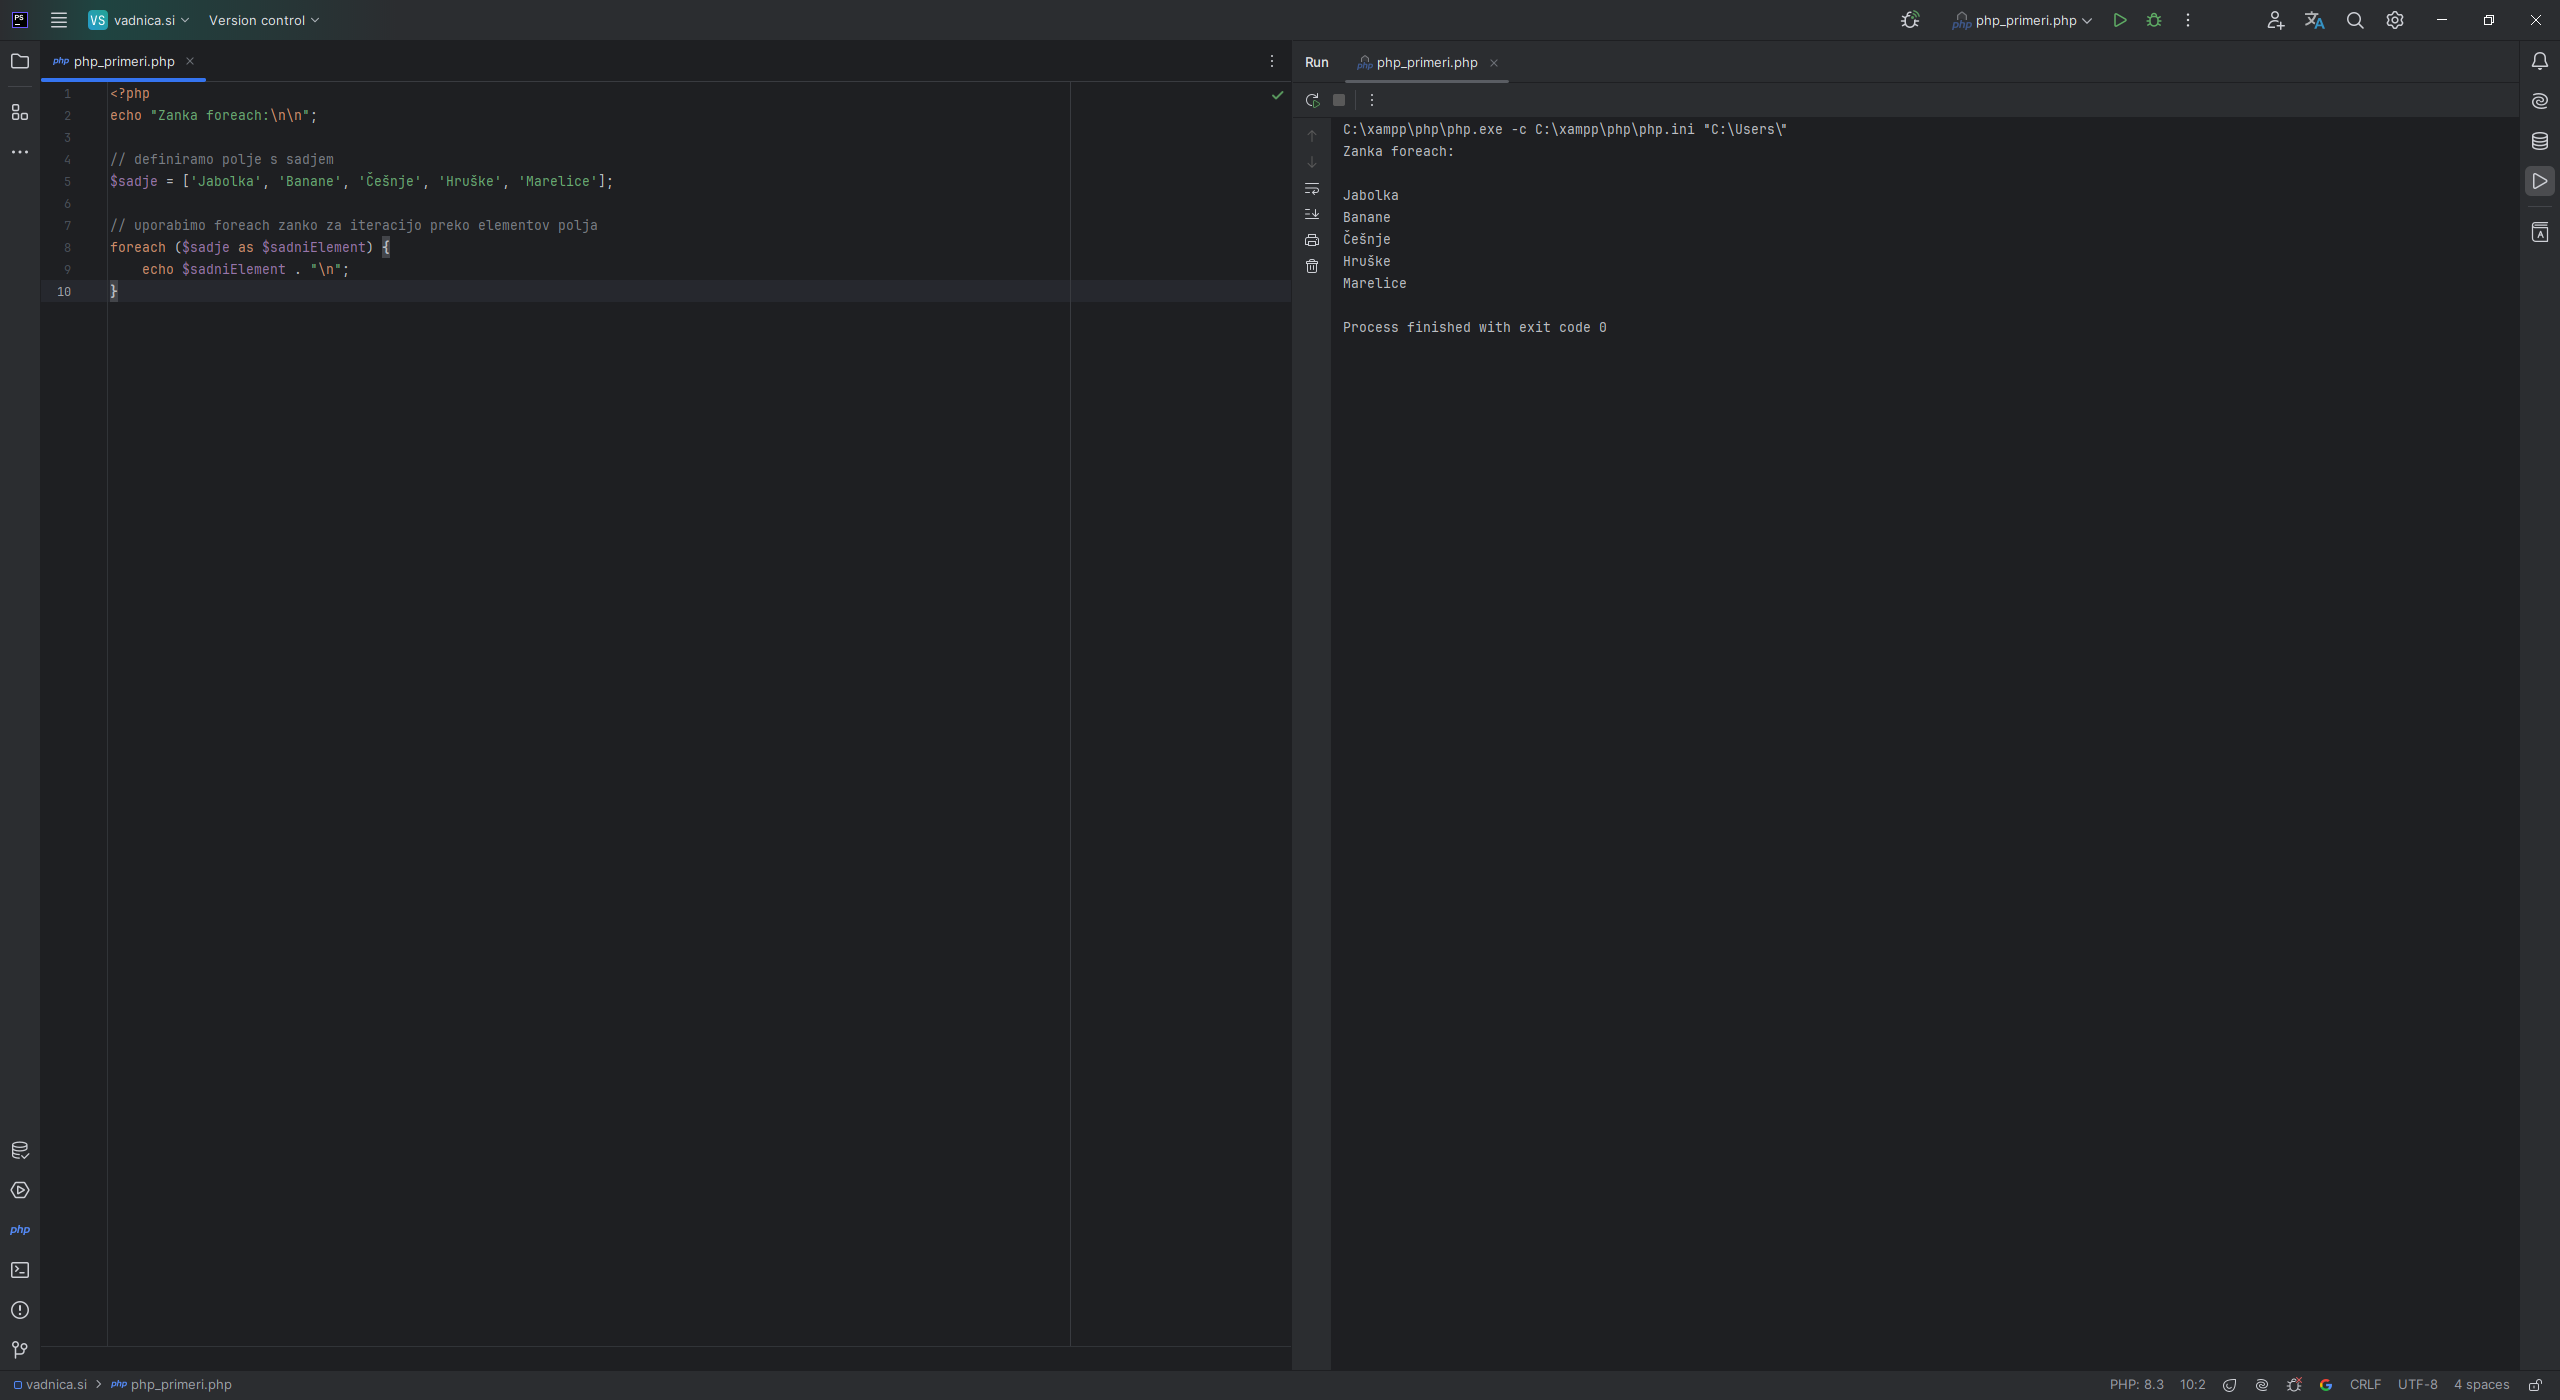2560x1400 pixels.
Task: Toggle scroll to end in console output
Action: tap(1312, 214)
